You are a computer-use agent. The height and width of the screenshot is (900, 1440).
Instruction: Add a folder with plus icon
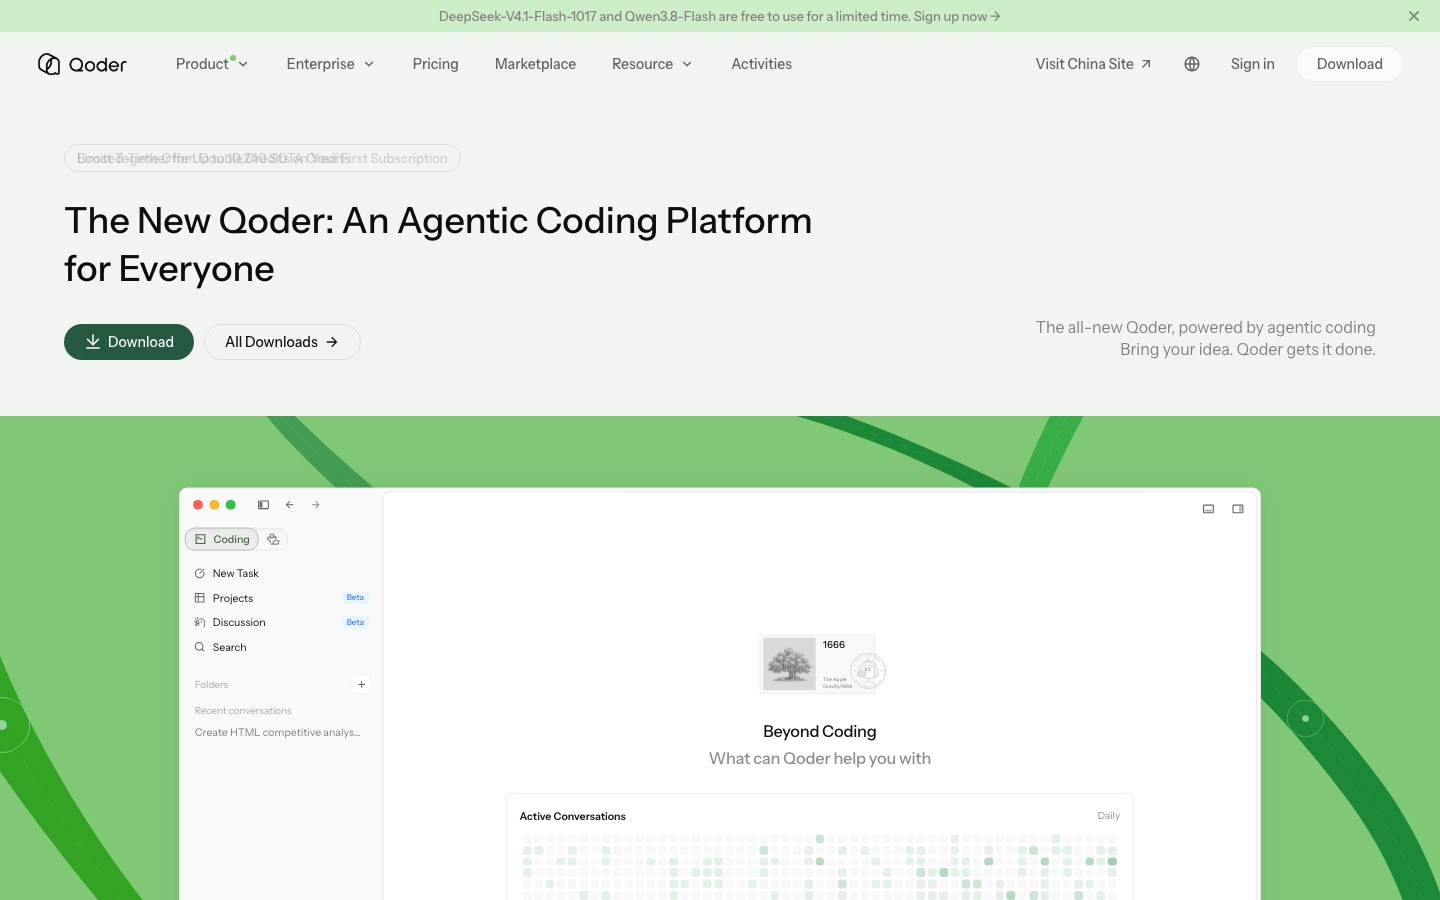click(361, 684)
